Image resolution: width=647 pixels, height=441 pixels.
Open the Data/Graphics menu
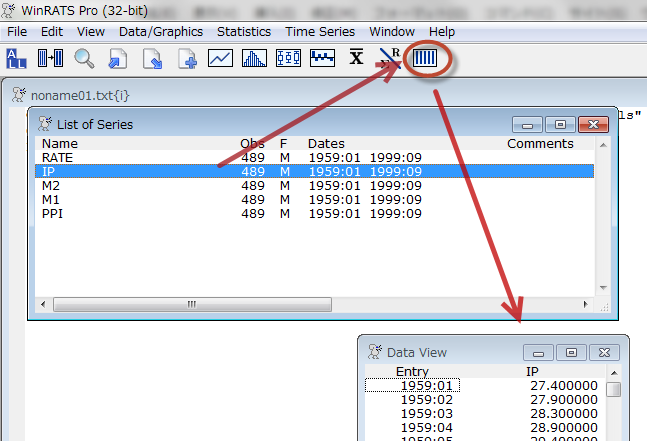[161, 32]
